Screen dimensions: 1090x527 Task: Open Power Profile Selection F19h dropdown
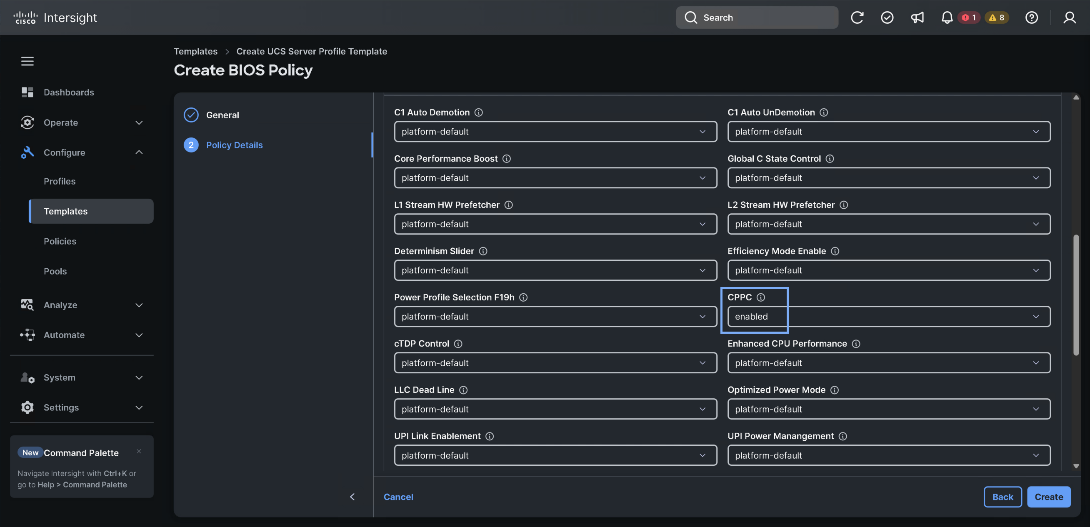pyautogui.click(x=555, y=316)
